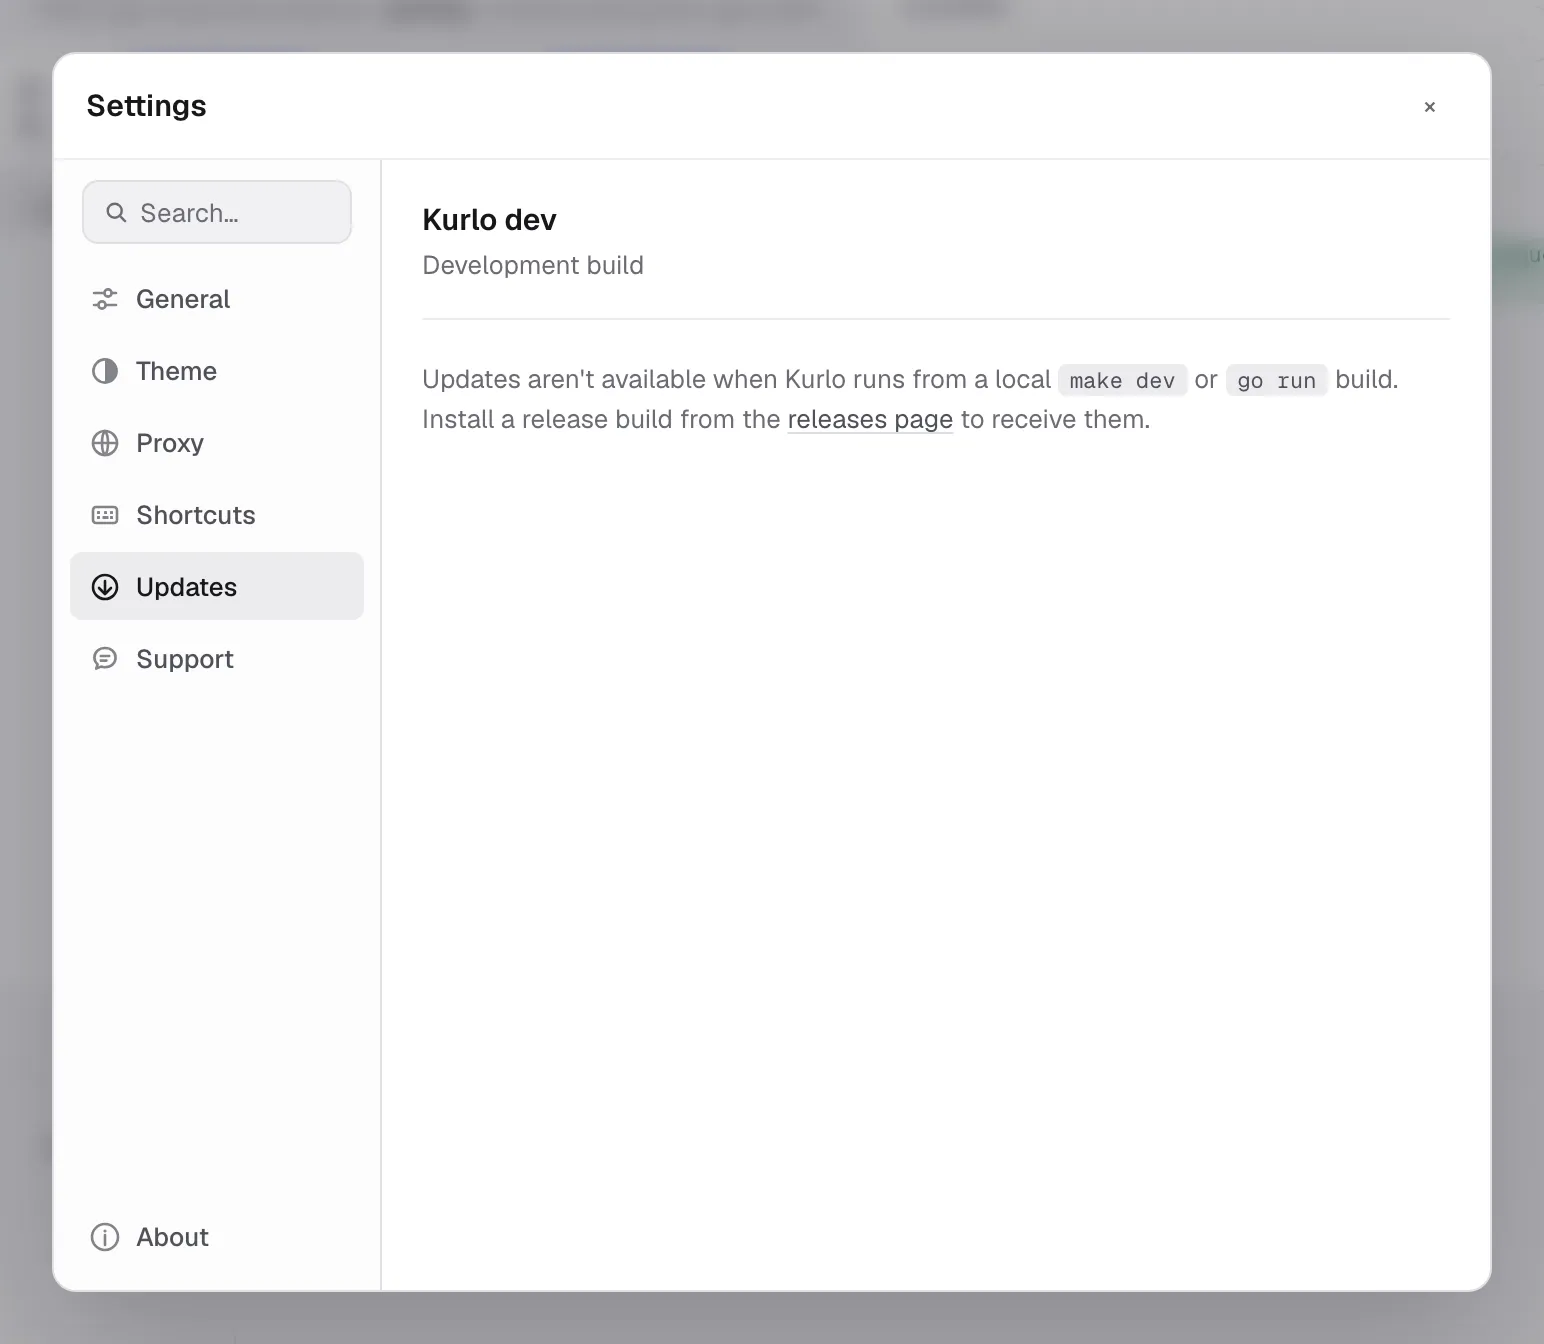Viewport: 1544px width, 1344px height.
Task: Click the General sliders icon
Action: 105,299
